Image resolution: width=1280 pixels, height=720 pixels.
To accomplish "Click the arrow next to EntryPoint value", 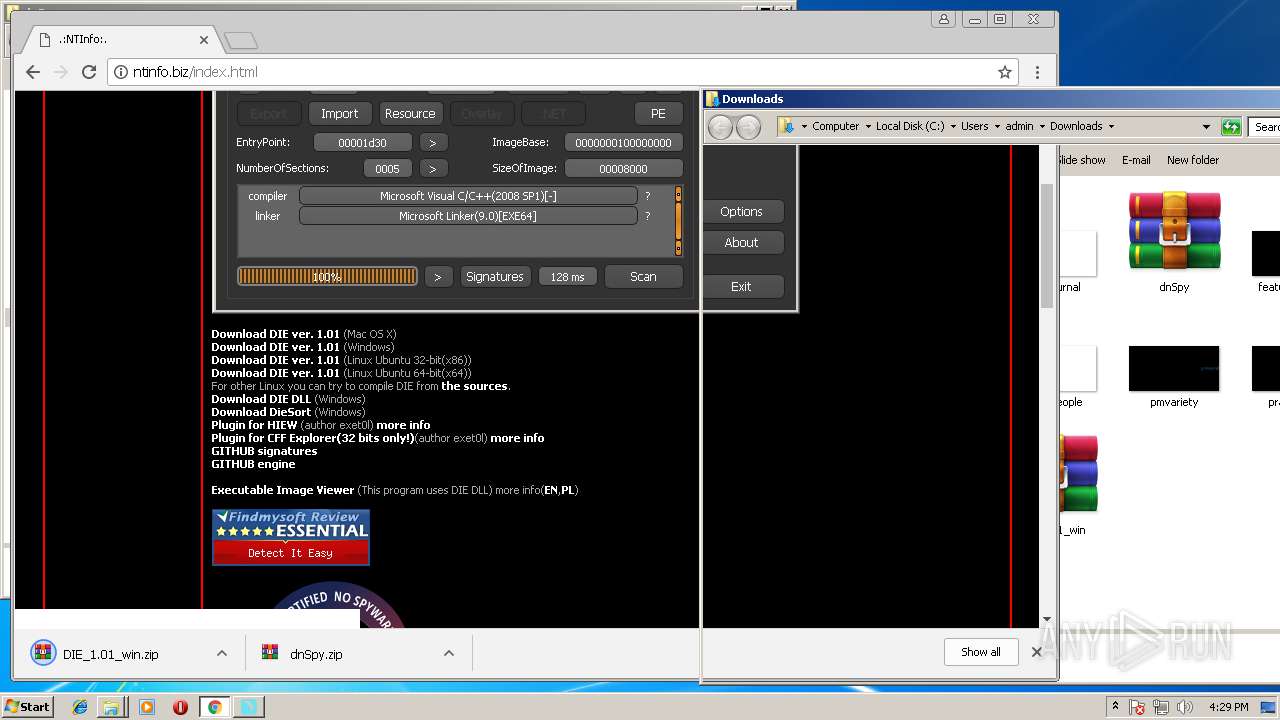I will [433, 143].
